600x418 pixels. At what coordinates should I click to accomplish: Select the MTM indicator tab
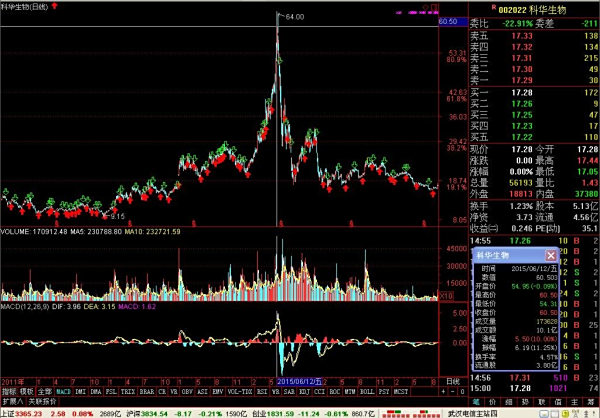[x=350, y=392]
